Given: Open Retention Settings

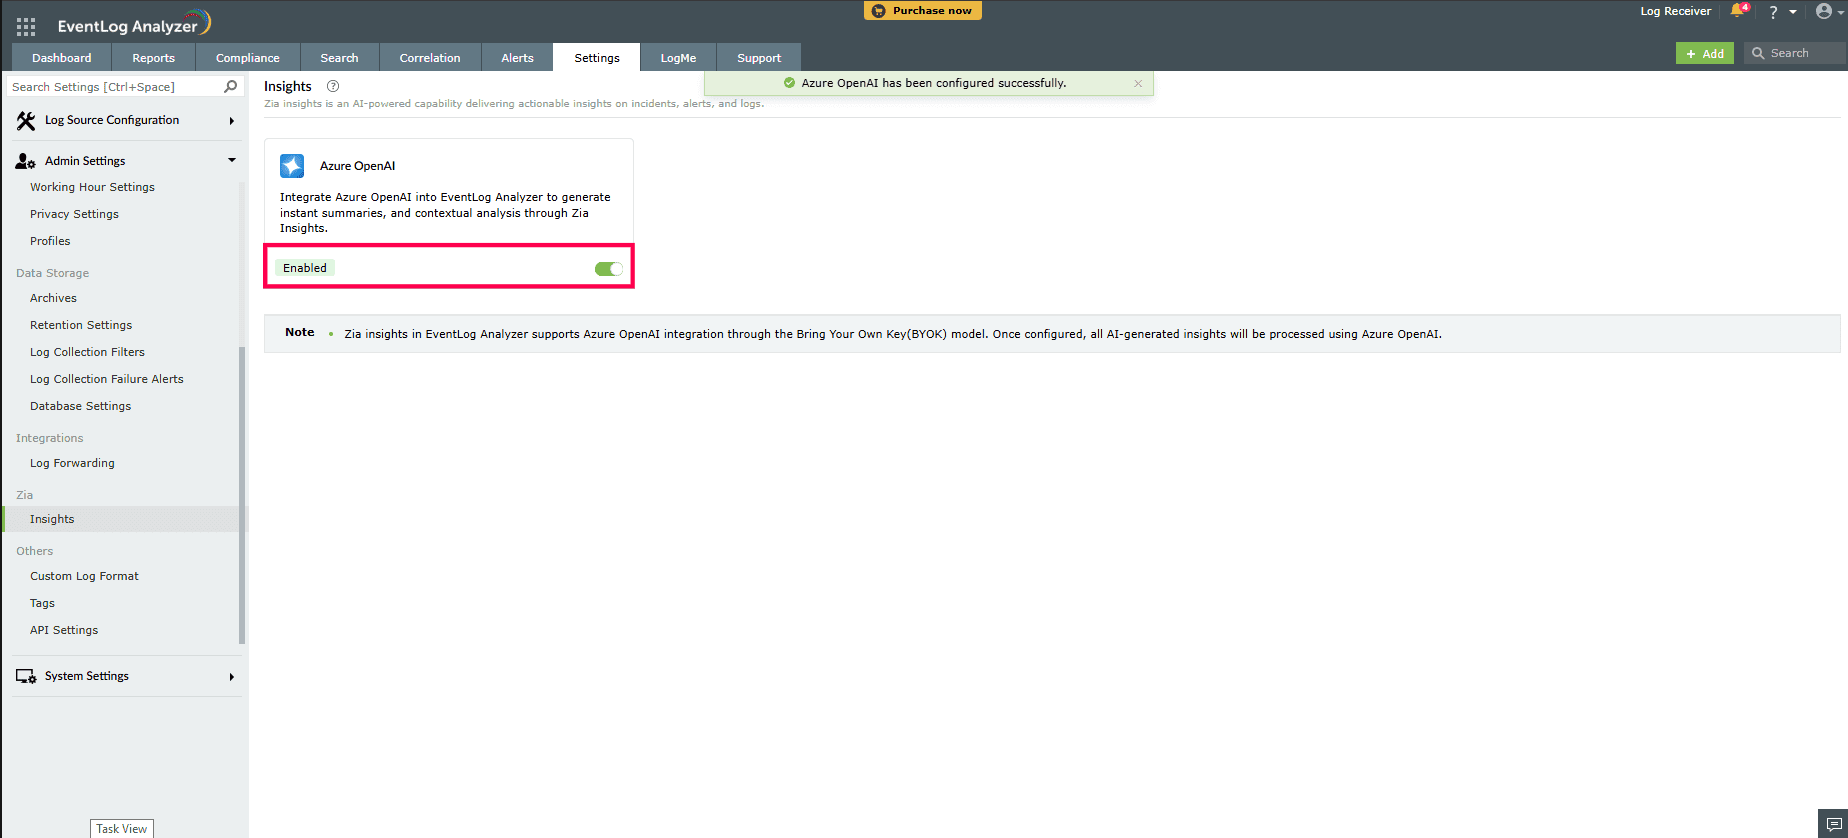Looking at the screenshot, I should pyautogui.click(x=81, y=325).
